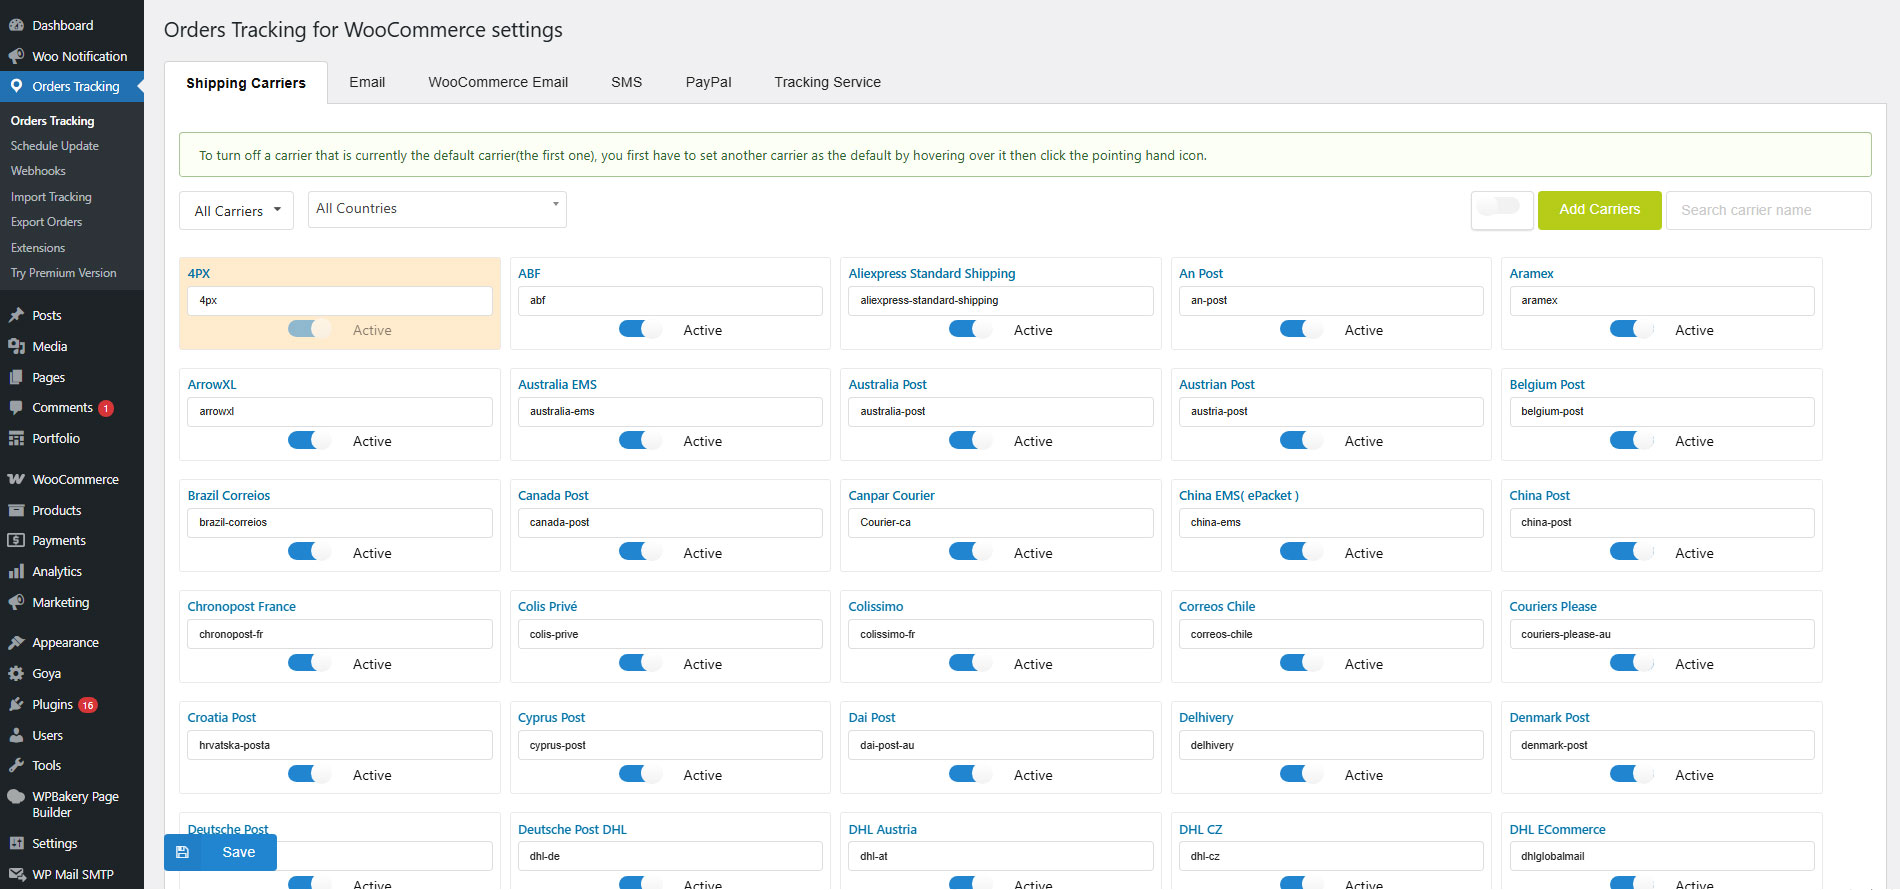Click the Marketing megaphone icon
The image size is (1900, 890).
[16, 602]
